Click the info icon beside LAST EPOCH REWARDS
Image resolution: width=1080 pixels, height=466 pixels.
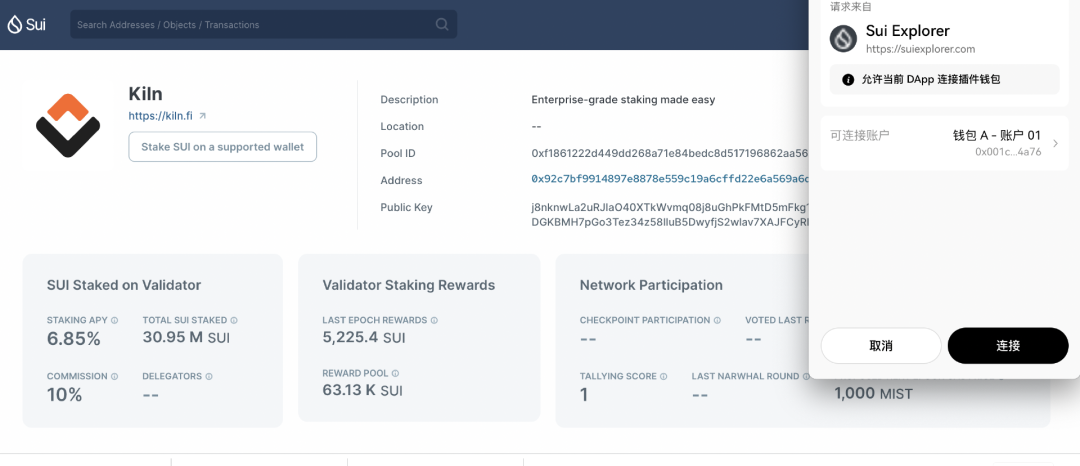coord(434,320)
